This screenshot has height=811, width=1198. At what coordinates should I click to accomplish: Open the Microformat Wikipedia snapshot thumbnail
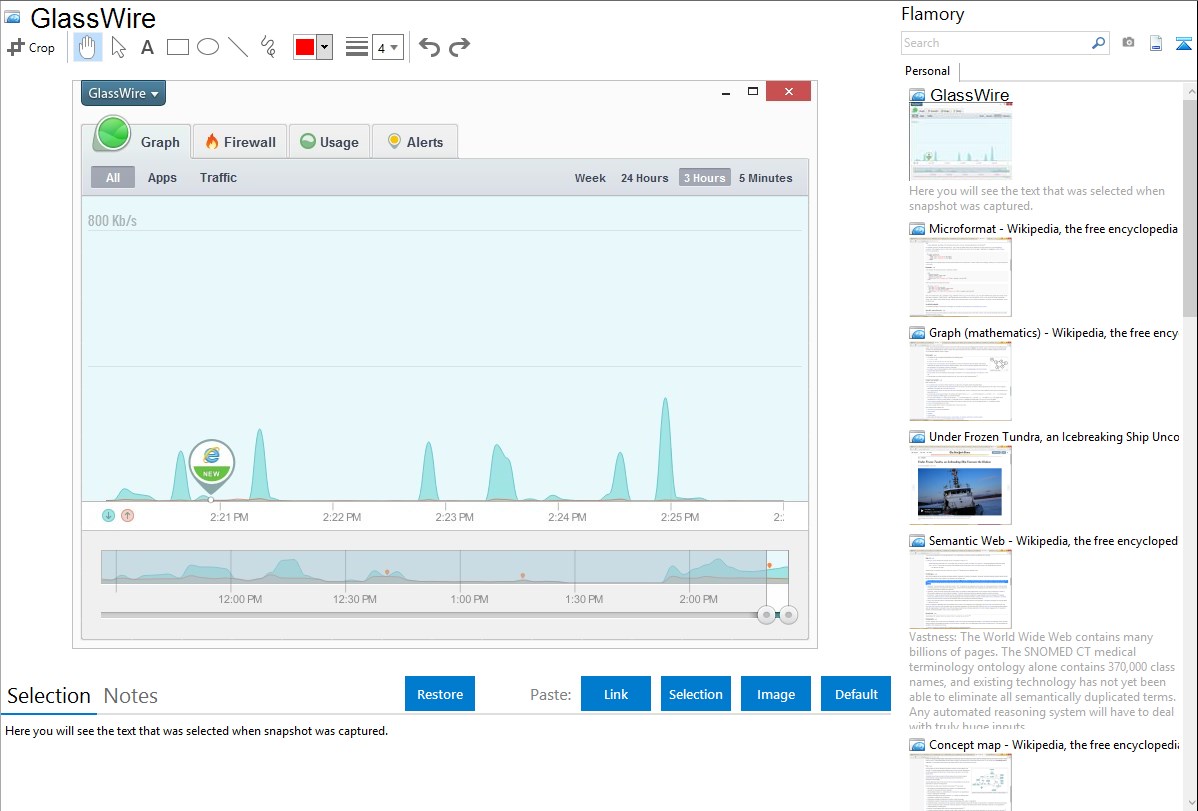click(960, 277)
